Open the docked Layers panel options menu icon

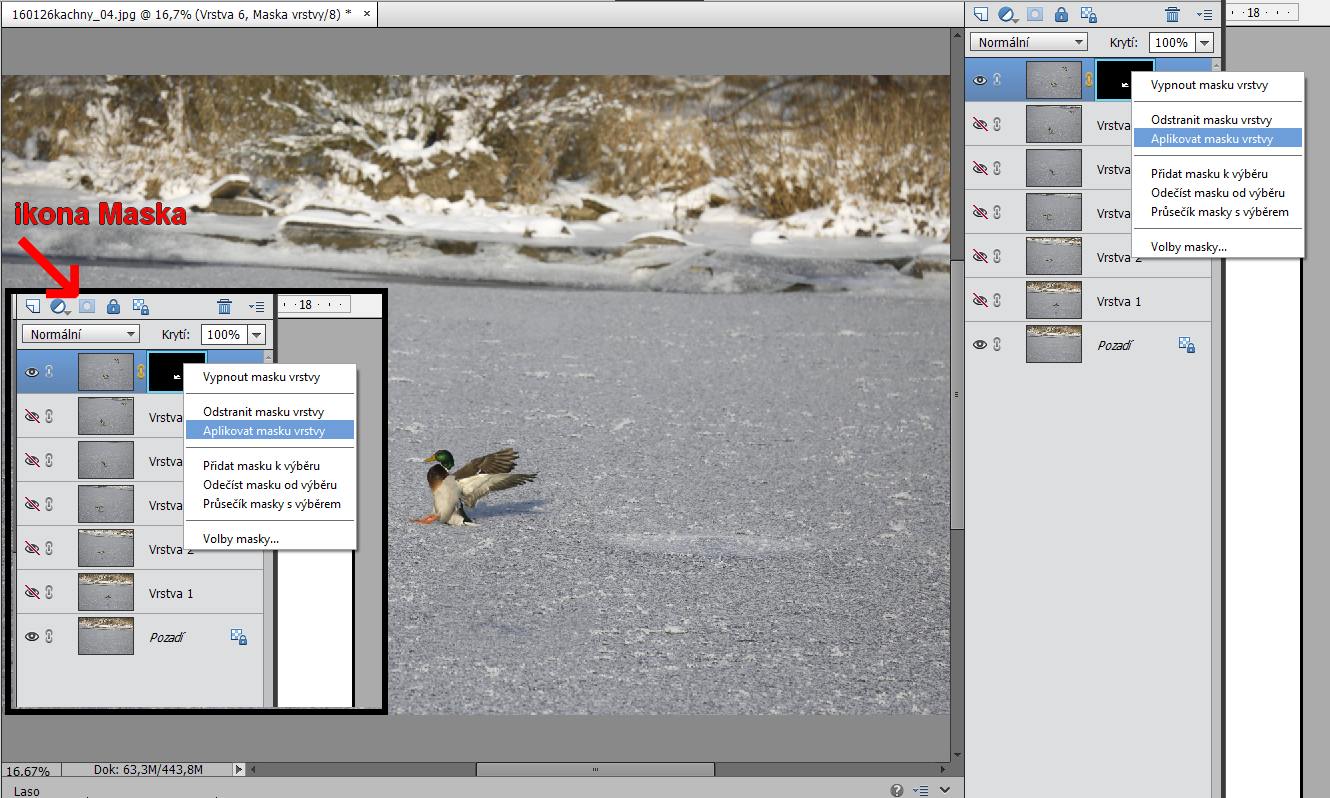pyautogui.click(x=1205, y=14)
